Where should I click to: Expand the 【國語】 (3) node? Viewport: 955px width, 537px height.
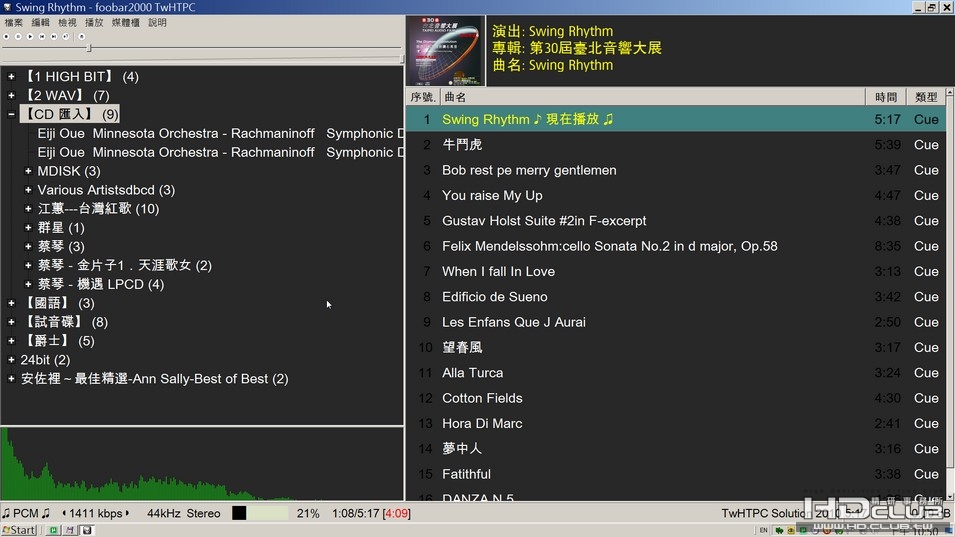pos(11,303)
